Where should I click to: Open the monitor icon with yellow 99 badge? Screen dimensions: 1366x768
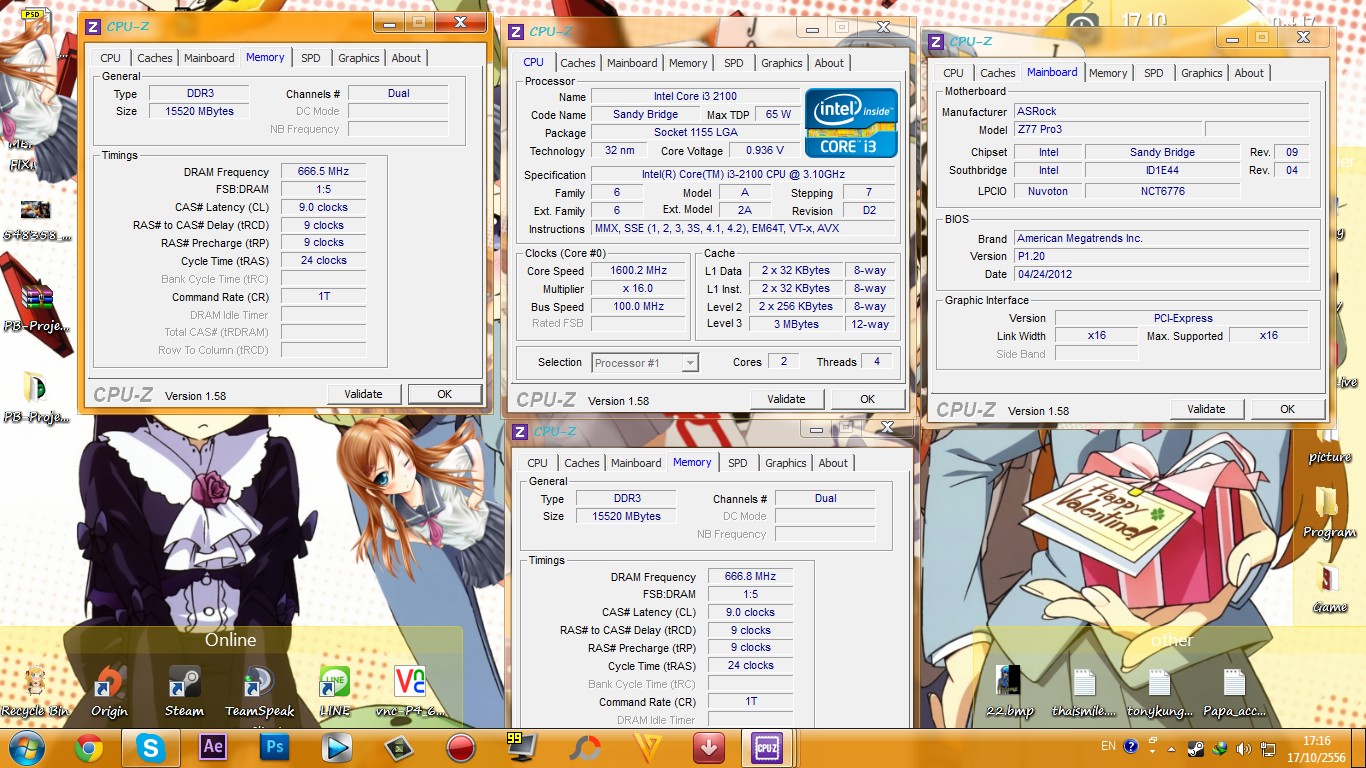[x=521, y=747]
